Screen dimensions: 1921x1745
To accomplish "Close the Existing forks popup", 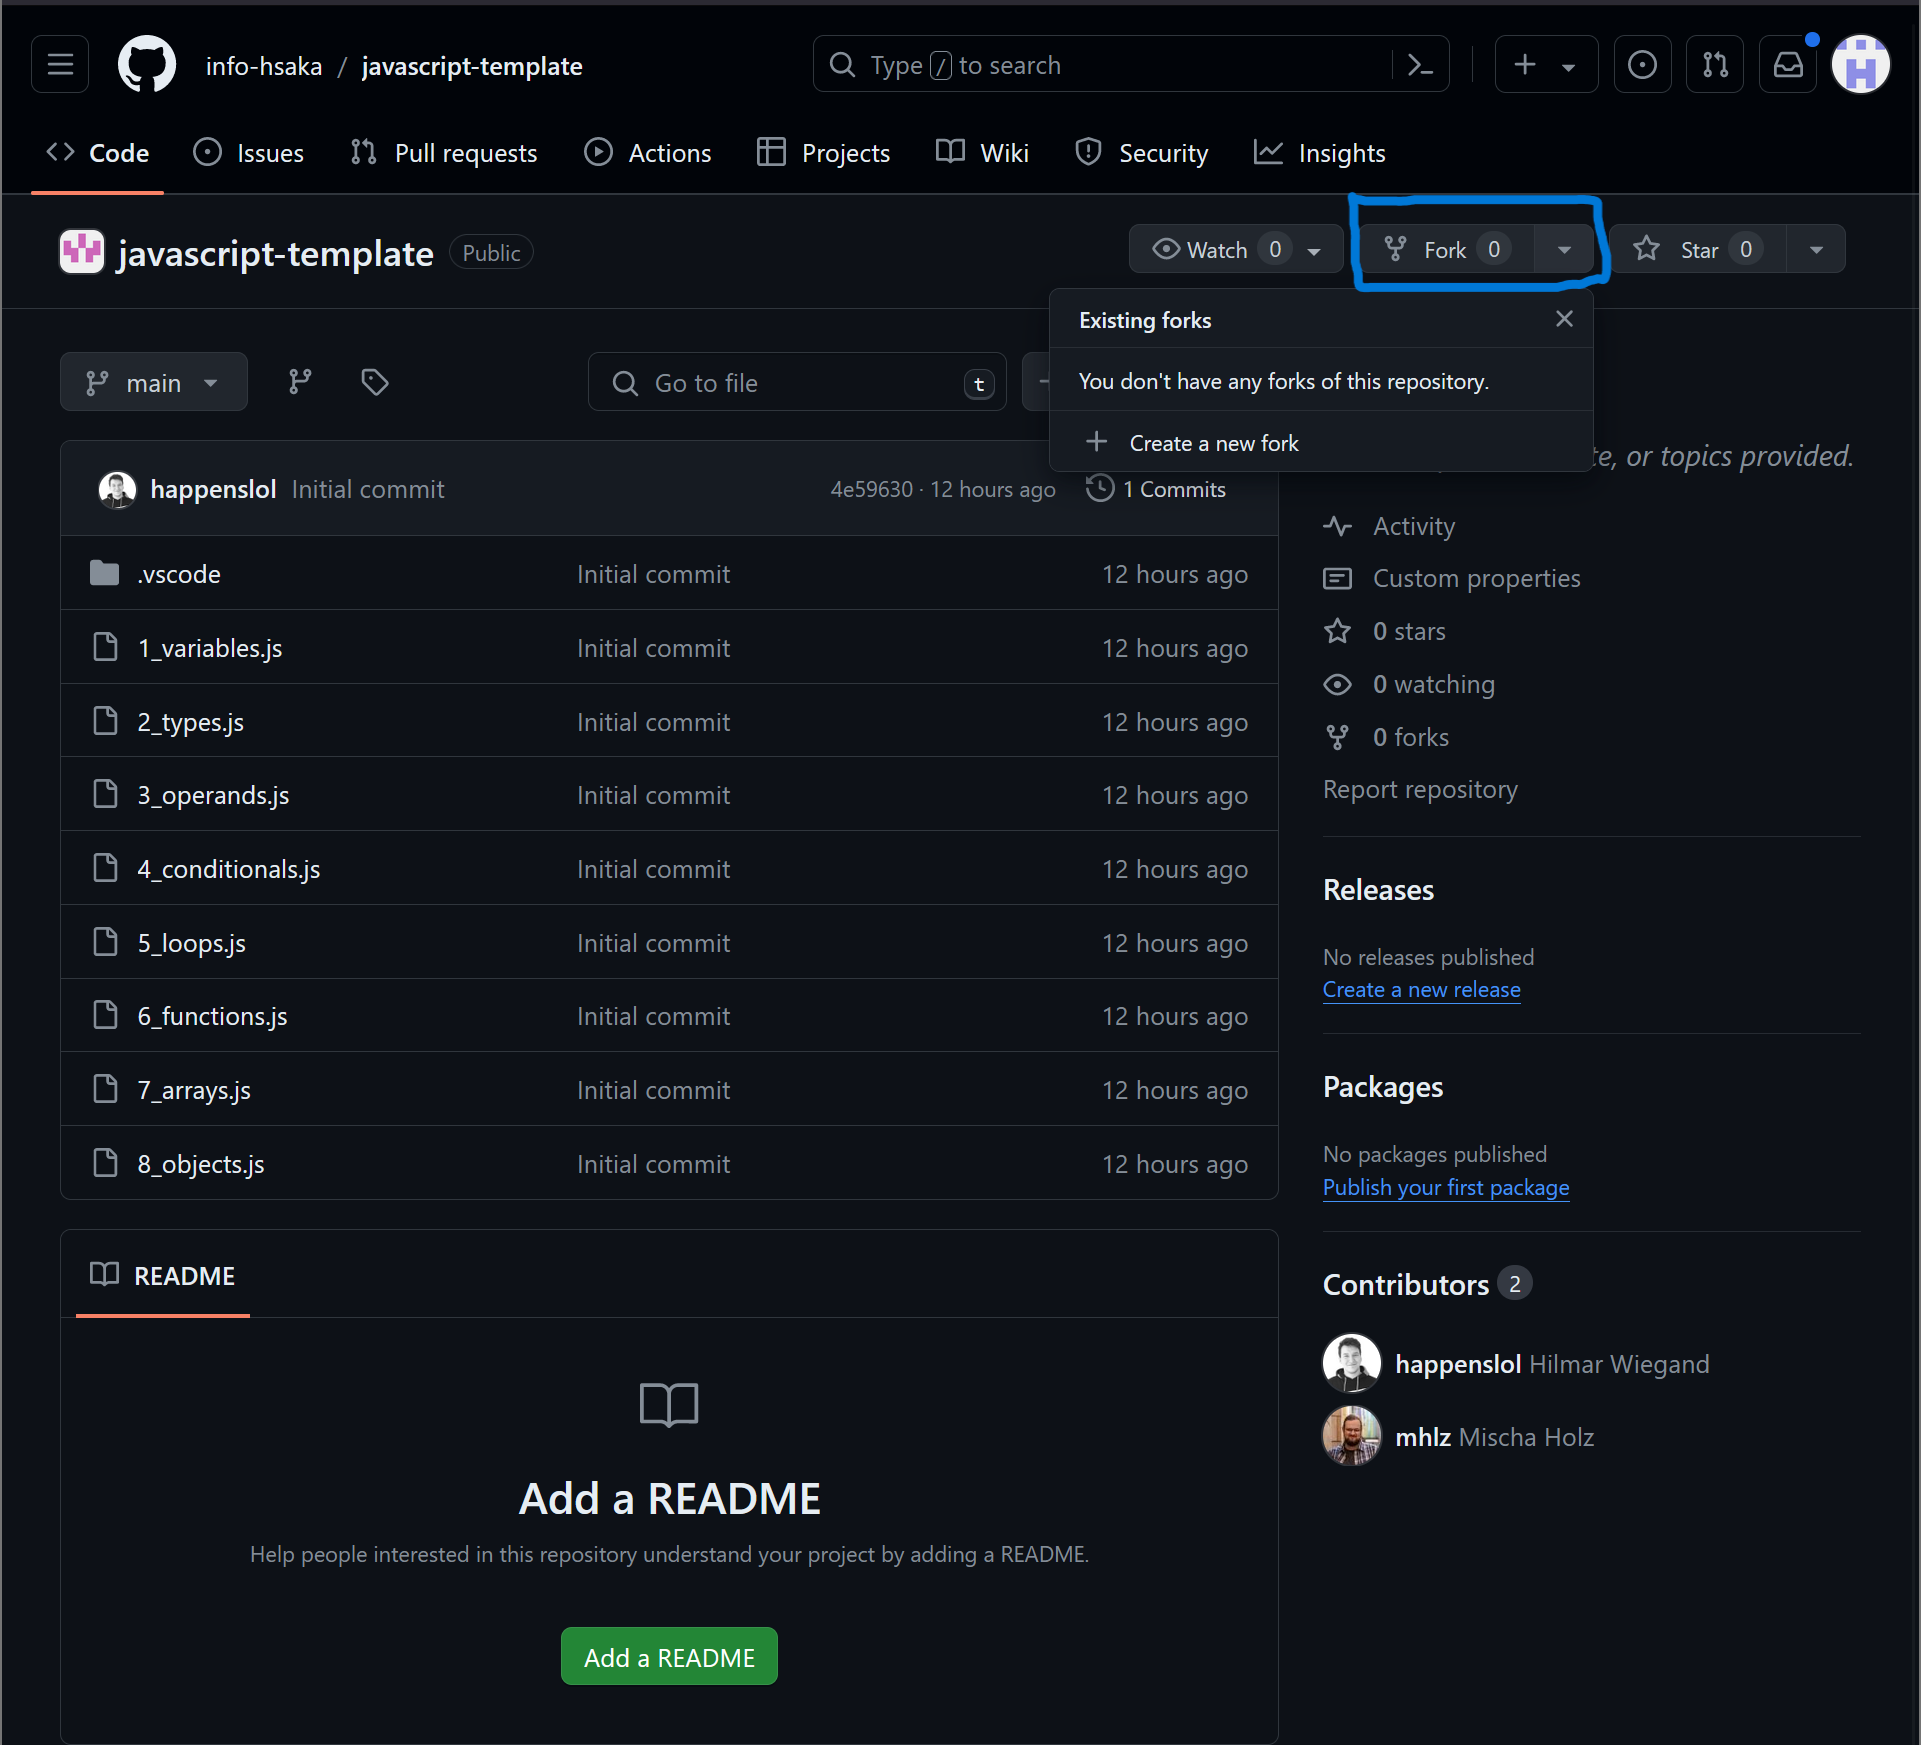I will (x=1564, y=319).
